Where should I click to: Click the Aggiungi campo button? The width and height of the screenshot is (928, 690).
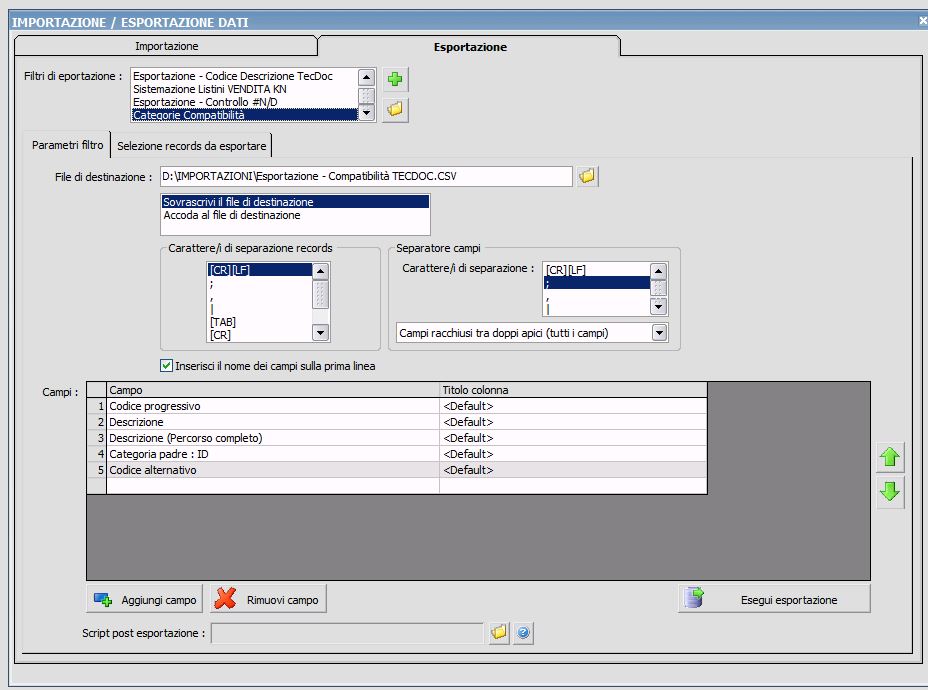pyautogui.click(x=144, y=599)
